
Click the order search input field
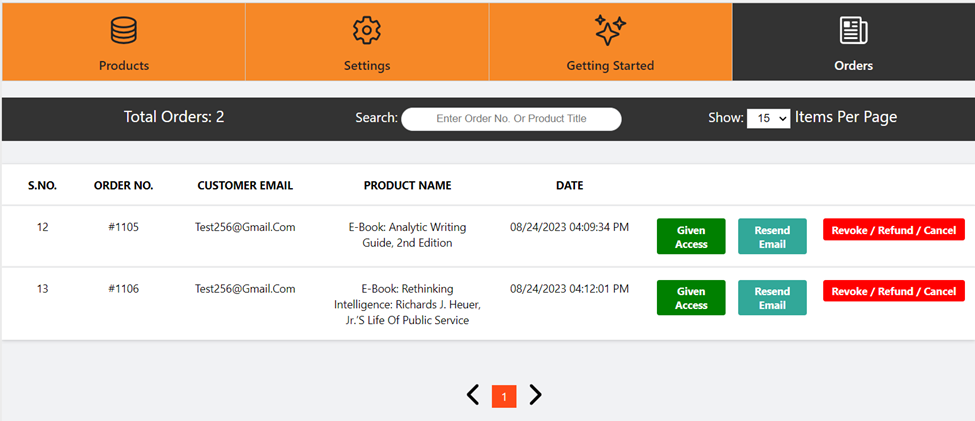click(x=511, y=119)
